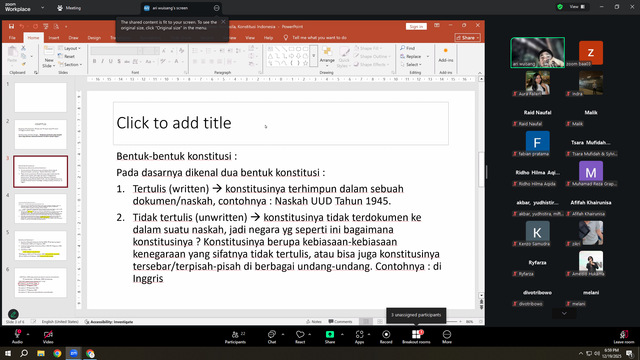This screenshot has width=640, height=360.
Task: Open audio options arrow next to Audio
Action: click(28, 334)
